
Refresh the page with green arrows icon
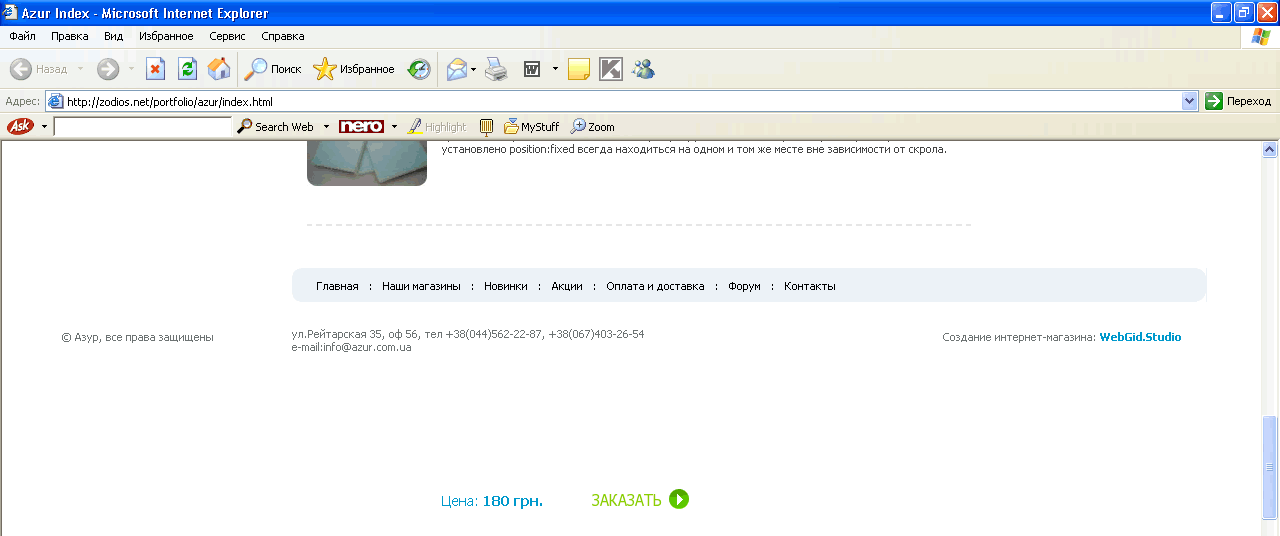[x=187, y=69]
